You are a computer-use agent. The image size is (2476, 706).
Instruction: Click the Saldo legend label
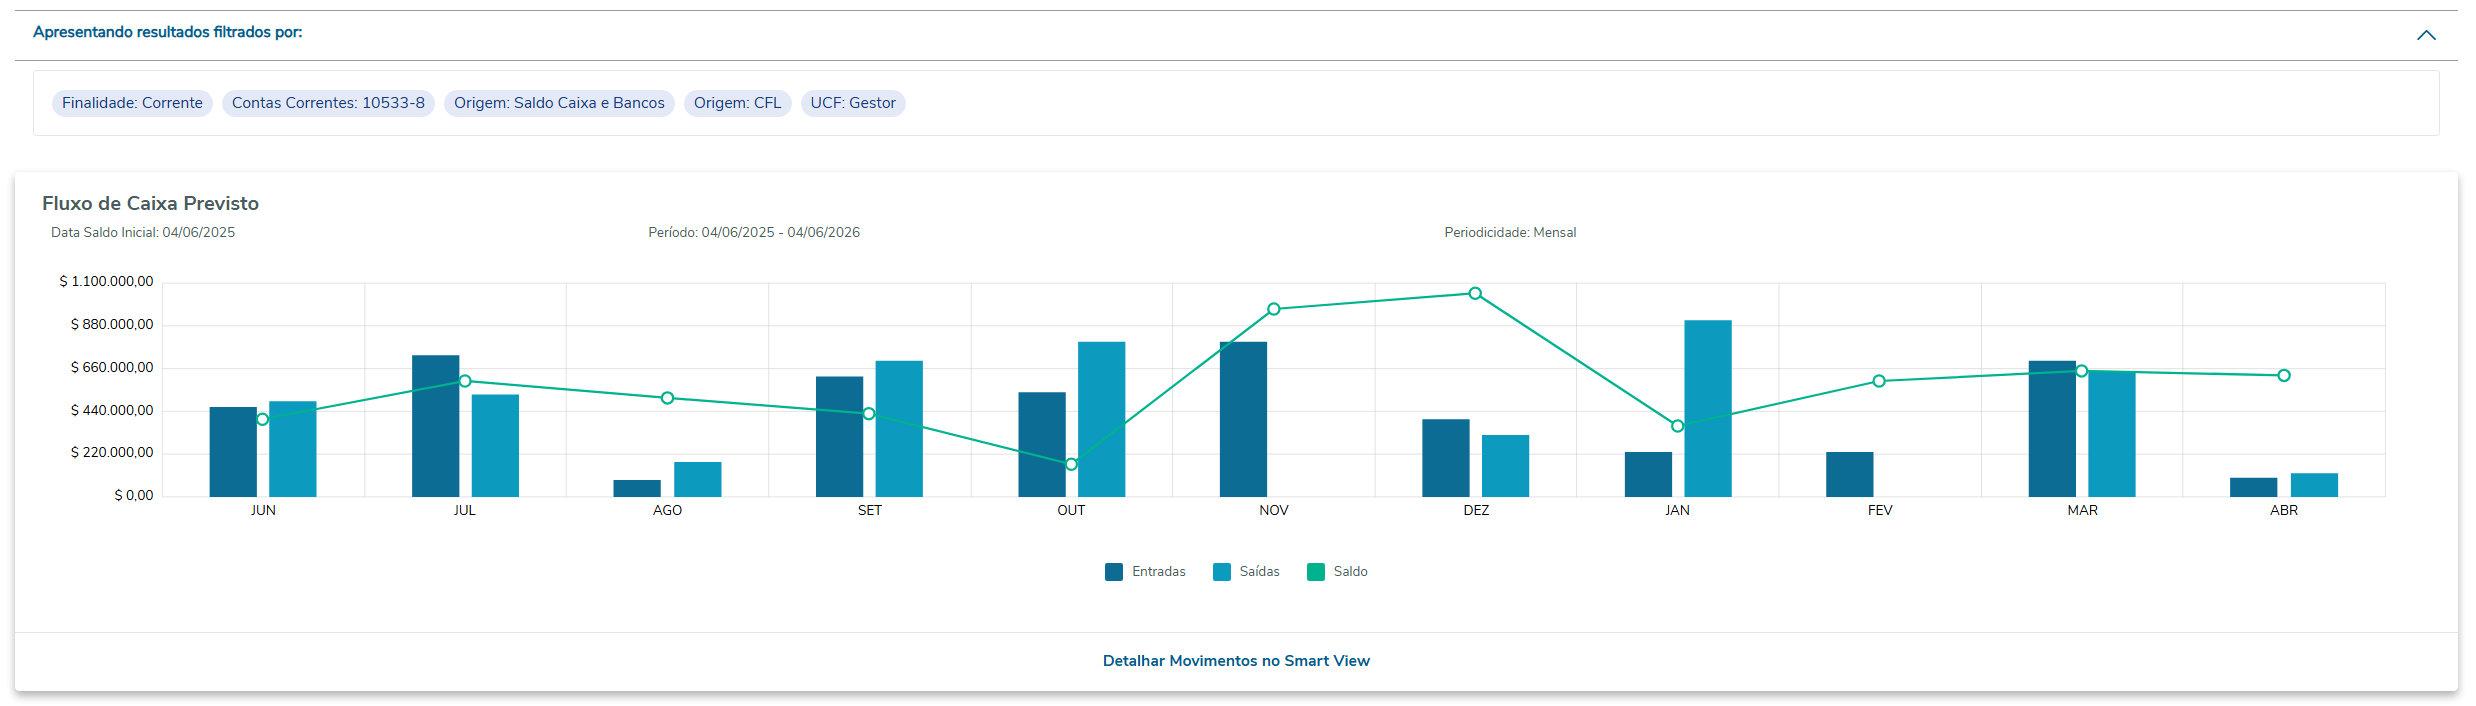click(x=1351, y=572)
